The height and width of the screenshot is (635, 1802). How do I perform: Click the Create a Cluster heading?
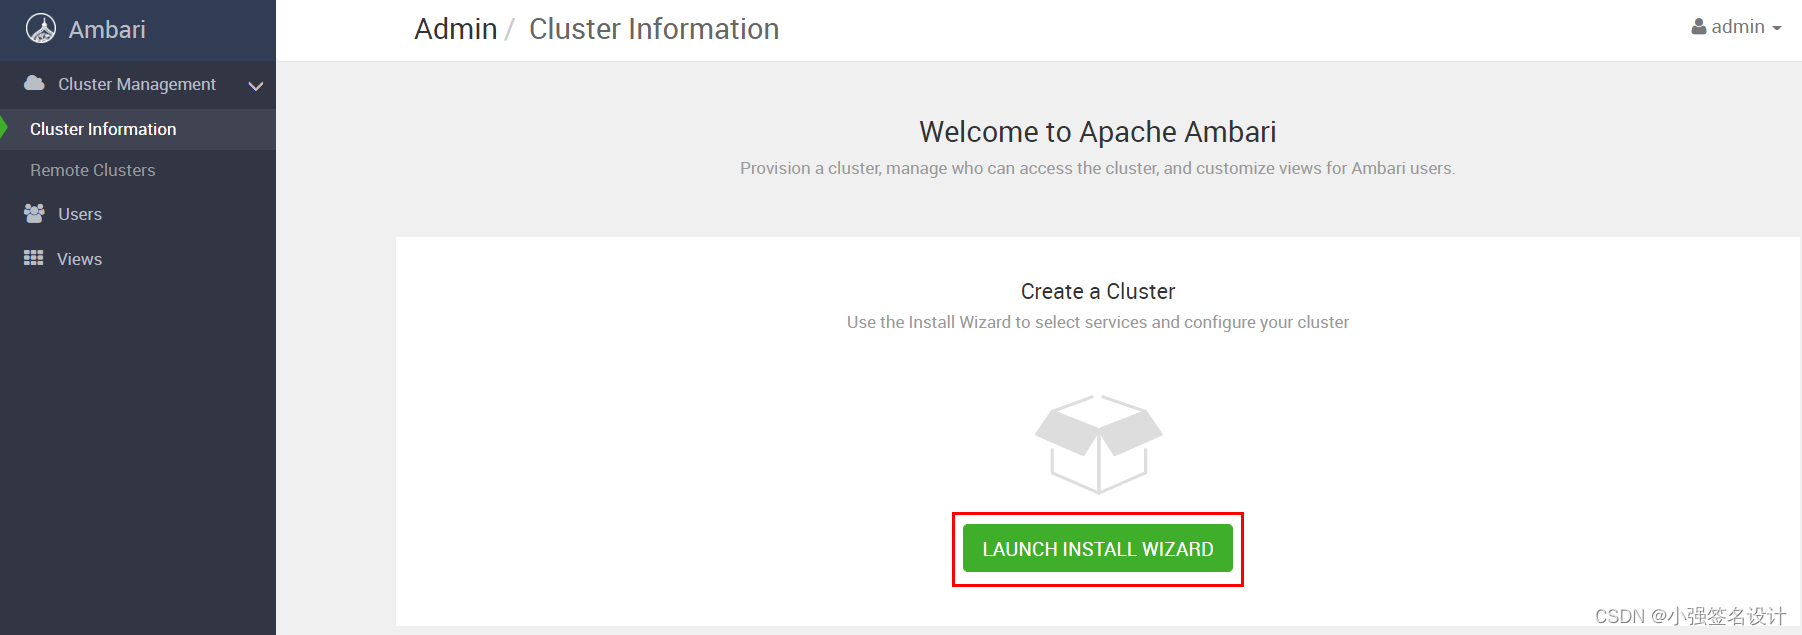(x=1098, y=291)
